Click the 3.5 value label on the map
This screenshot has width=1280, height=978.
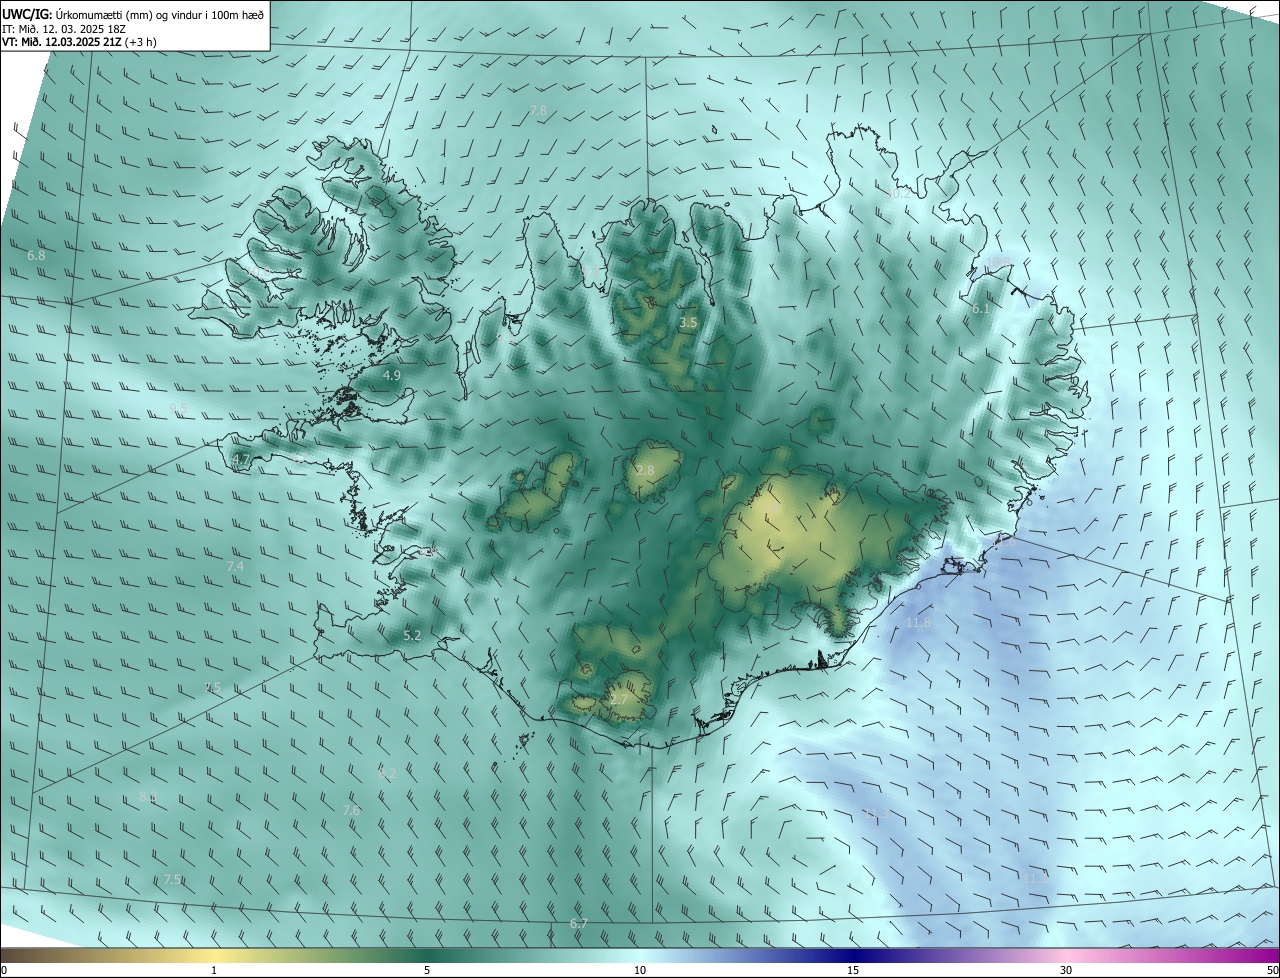click(x=688, y=323)
